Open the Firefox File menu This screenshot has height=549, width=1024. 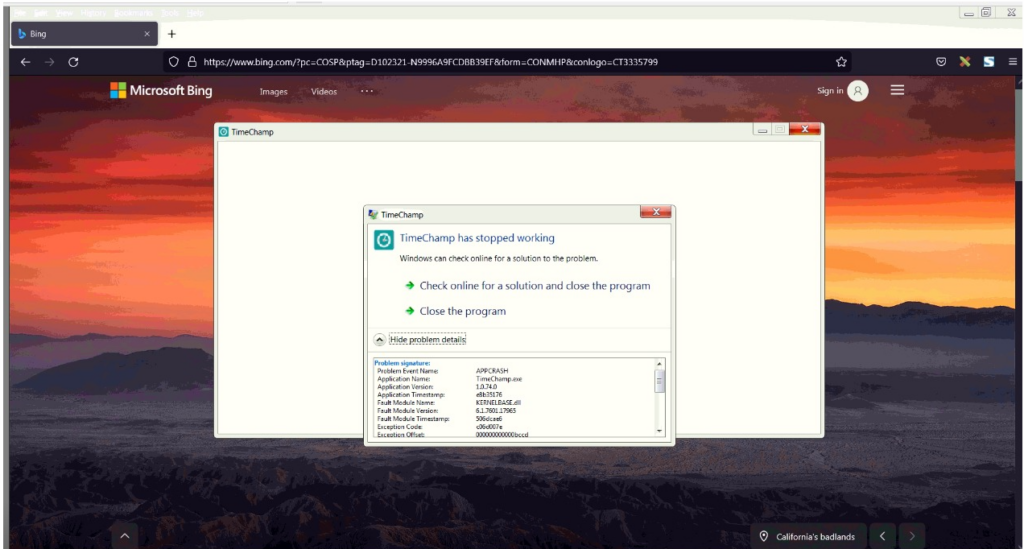[20, 13]
